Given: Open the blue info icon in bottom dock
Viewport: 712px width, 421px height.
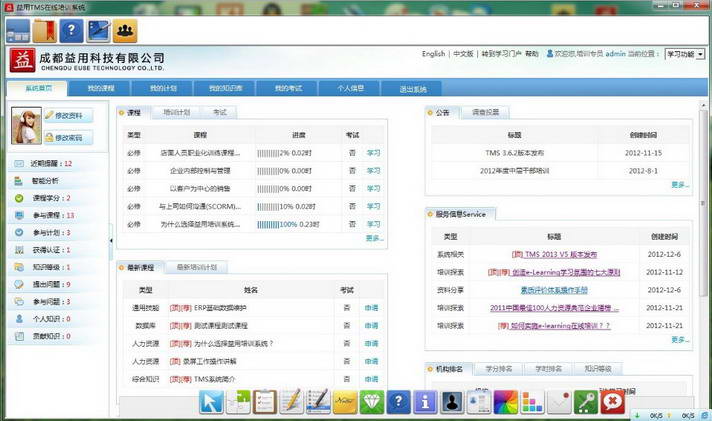Looking at the screenshot, I should click(424, 402).
